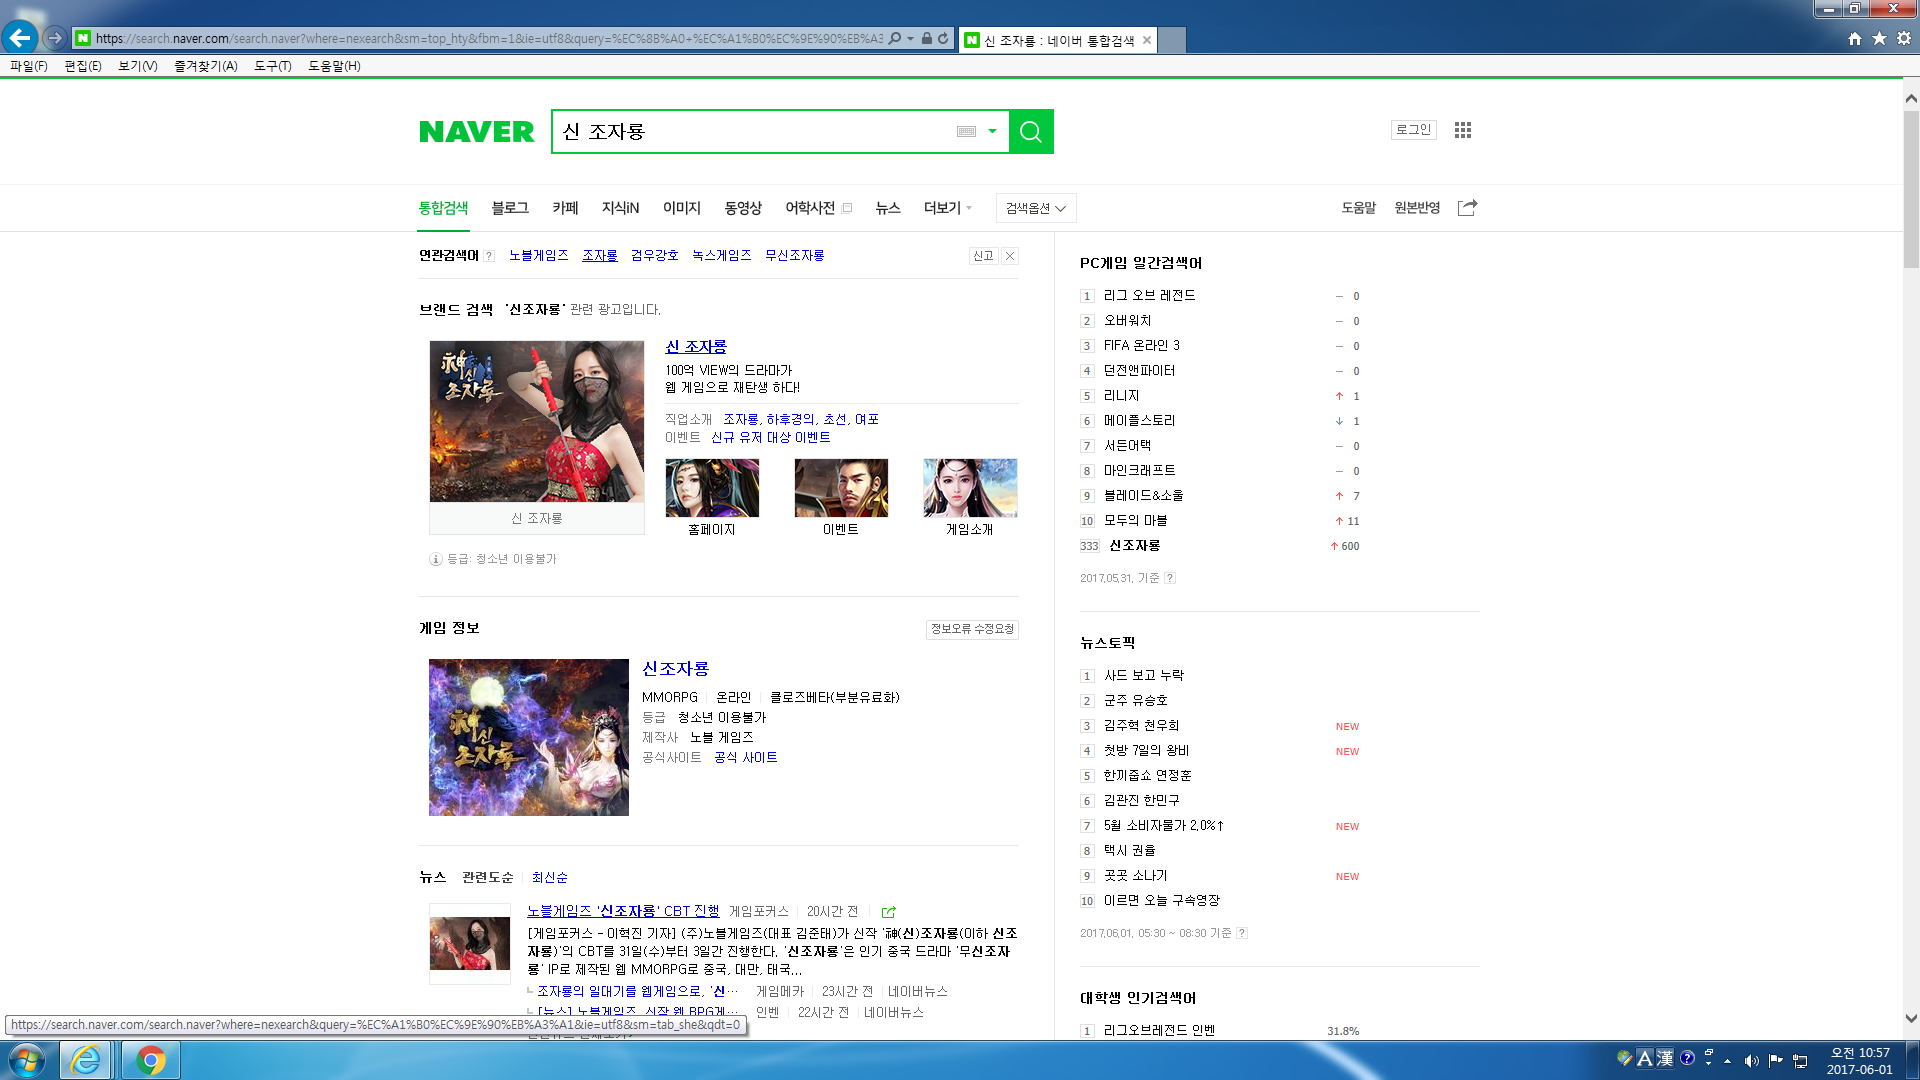
Task: Click 리그 오브 레전드 in PC game ranking
Action: click(x=1150, y=295)
